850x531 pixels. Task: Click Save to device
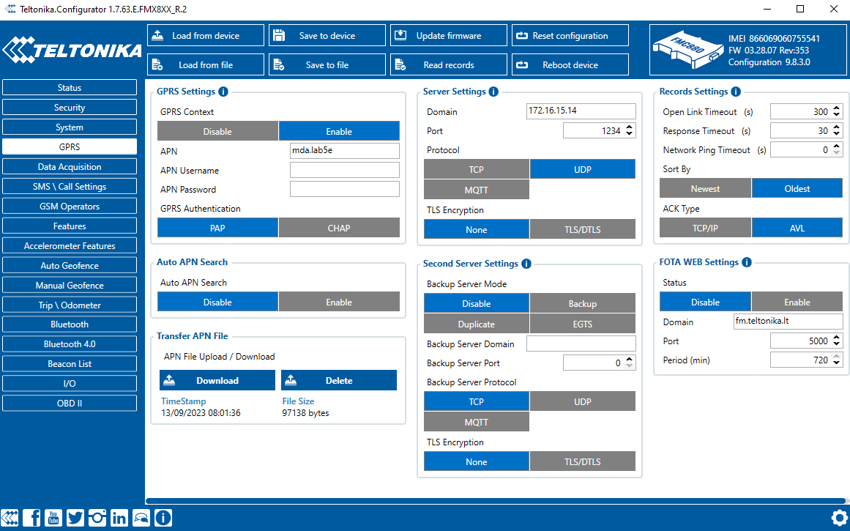tap(327, 35)
